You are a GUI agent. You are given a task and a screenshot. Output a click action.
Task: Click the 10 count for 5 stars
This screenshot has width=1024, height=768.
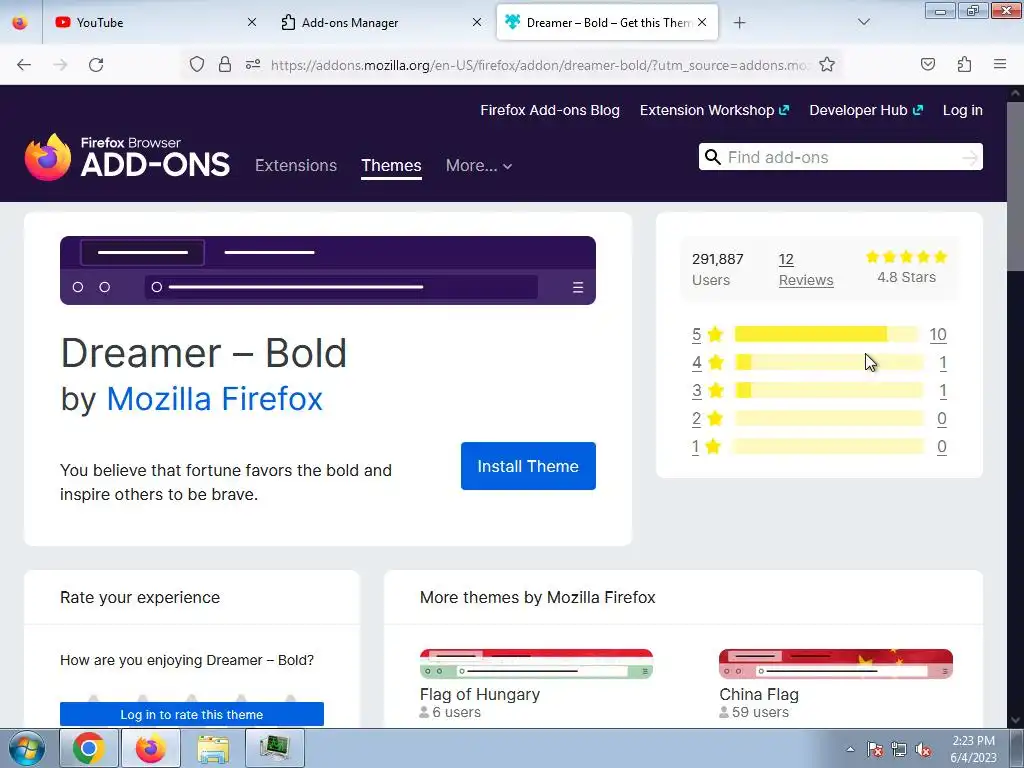[938, 334]
